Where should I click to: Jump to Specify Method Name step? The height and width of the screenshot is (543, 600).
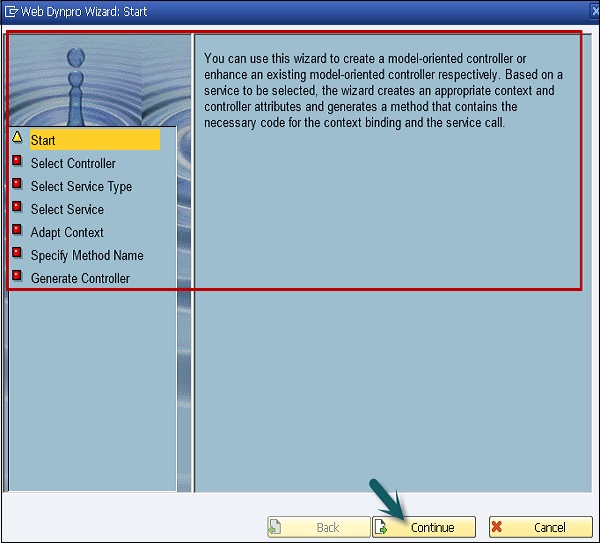point(87,255)
